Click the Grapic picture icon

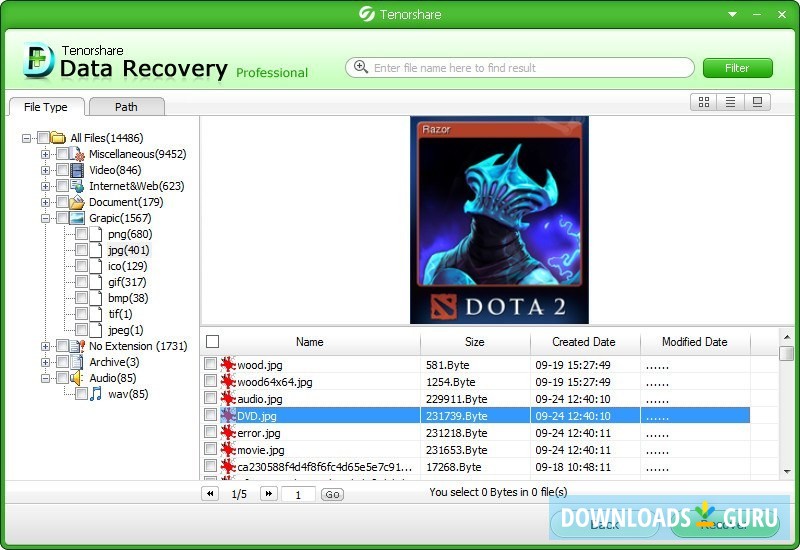point(77,218)
